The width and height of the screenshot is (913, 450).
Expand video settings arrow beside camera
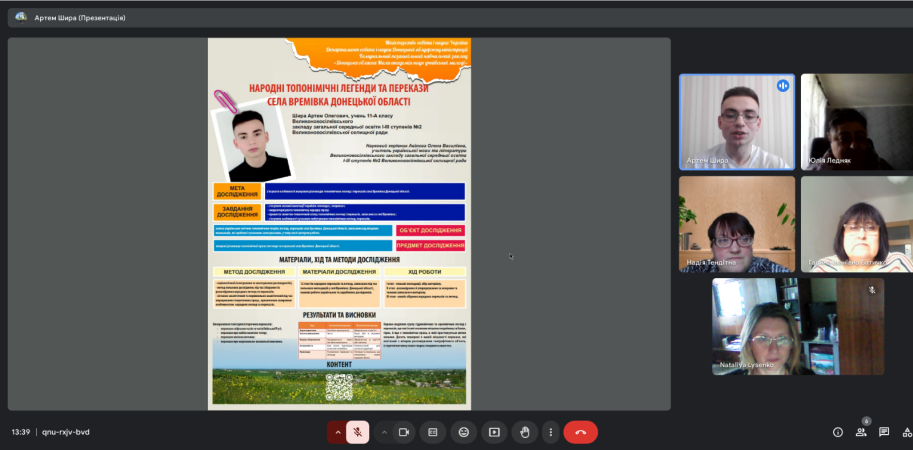click(384, 432)
